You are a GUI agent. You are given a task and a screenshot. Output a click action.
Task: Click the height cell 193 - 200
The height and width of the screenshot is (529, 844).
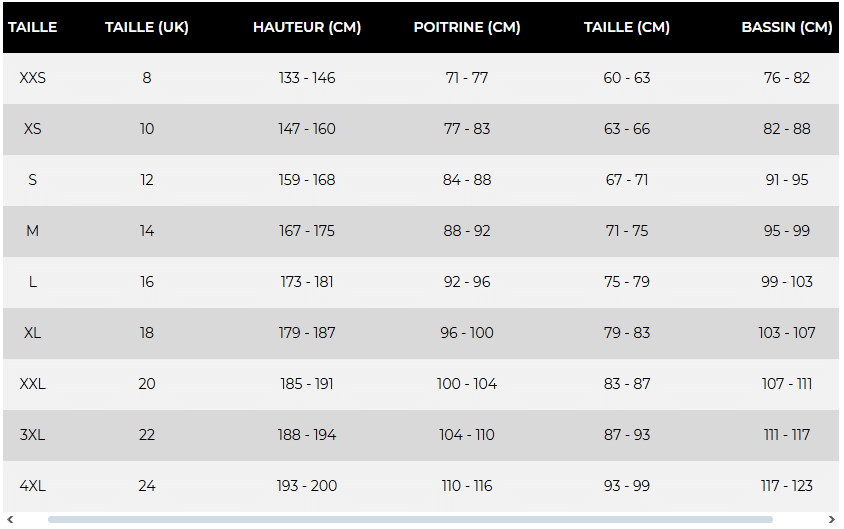coord(307,486)
